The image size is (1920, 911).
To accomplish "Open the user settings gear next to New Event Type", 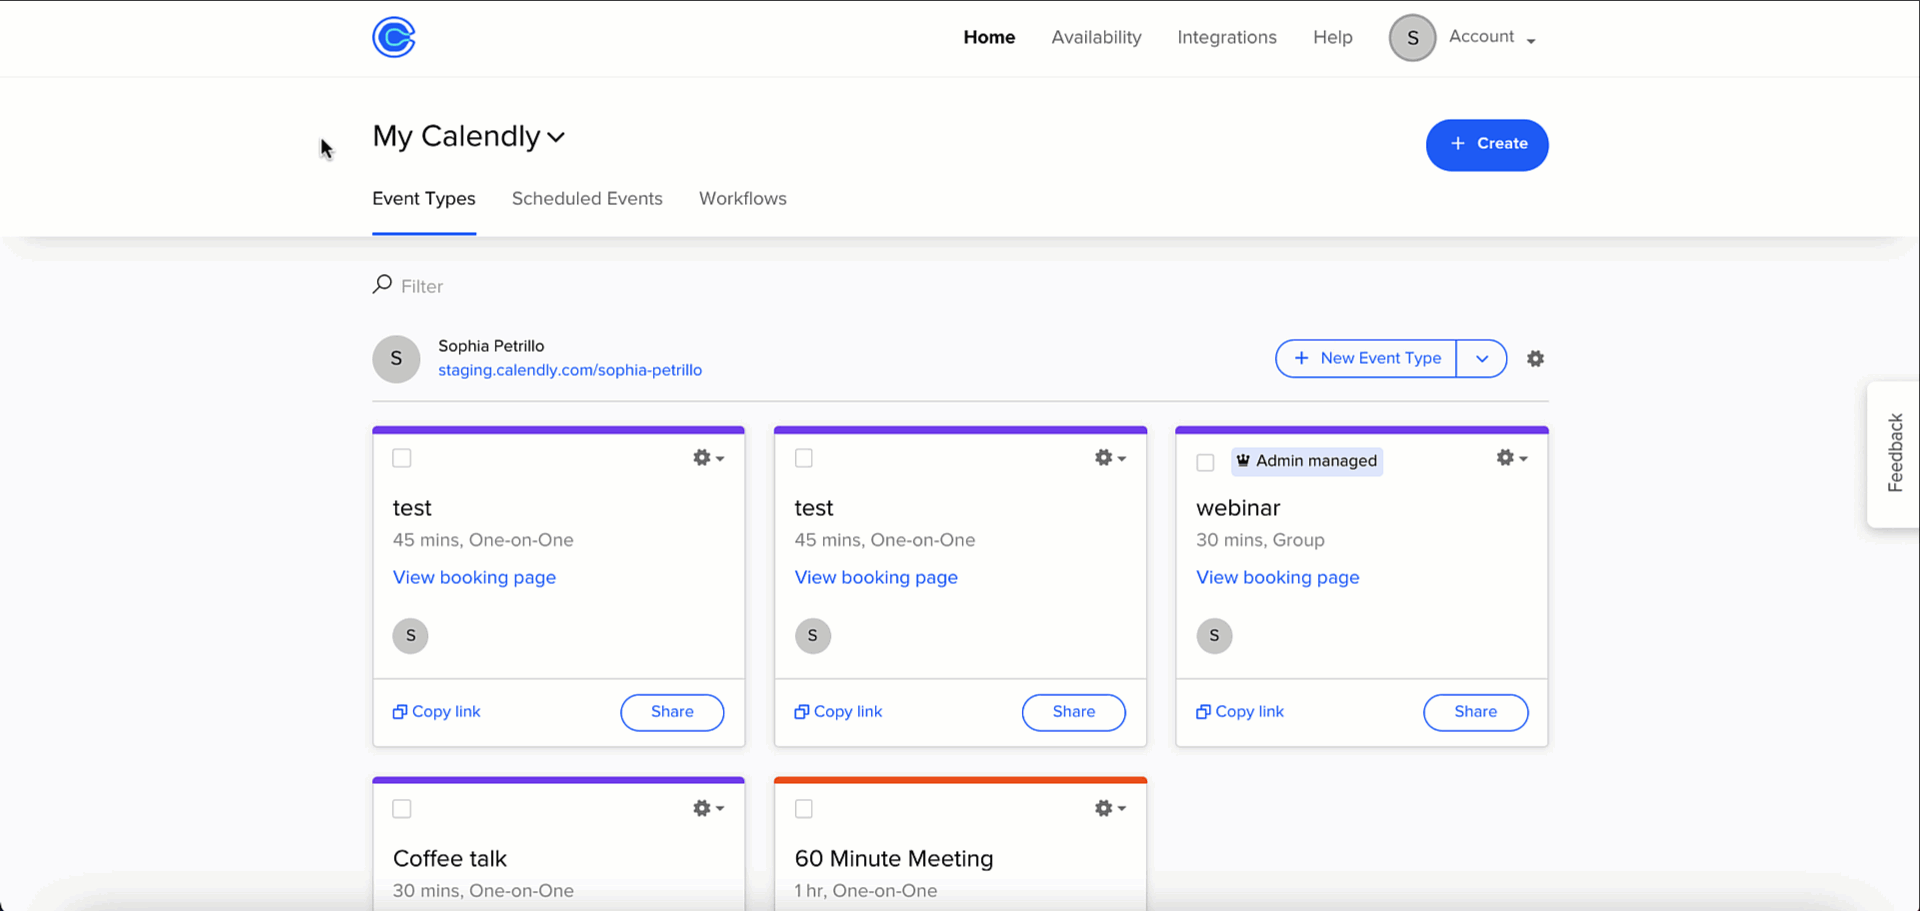I will [x=1535, y=358].
